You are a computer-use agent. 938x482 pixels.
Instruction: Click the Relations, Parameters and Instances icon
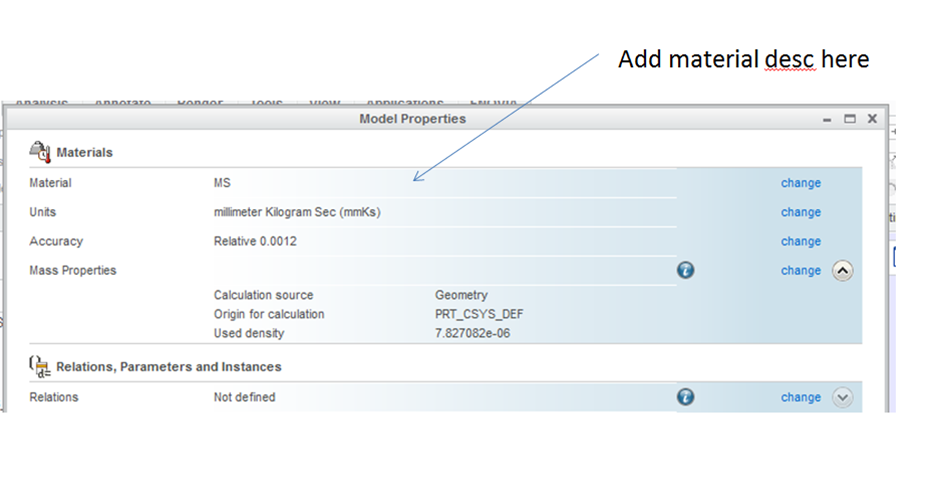coord(39,367)
